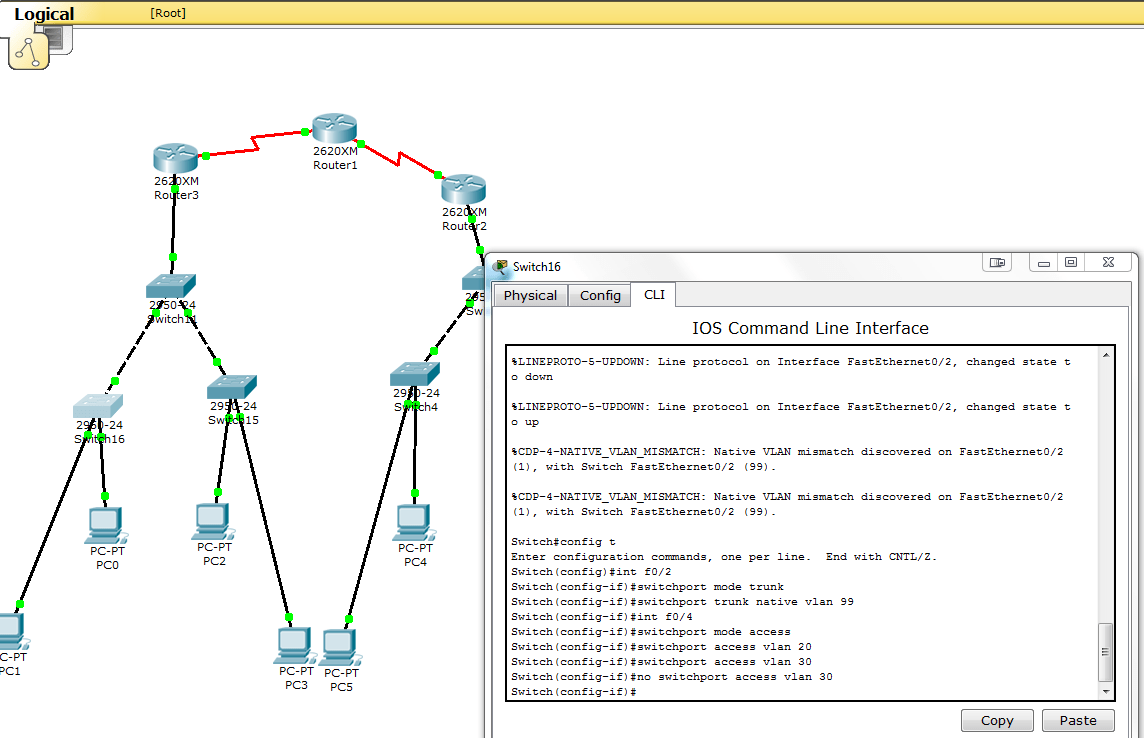Open the Switch14 2950-24 switch
This screenshot has height=738, width=1144.
point(169,285)
